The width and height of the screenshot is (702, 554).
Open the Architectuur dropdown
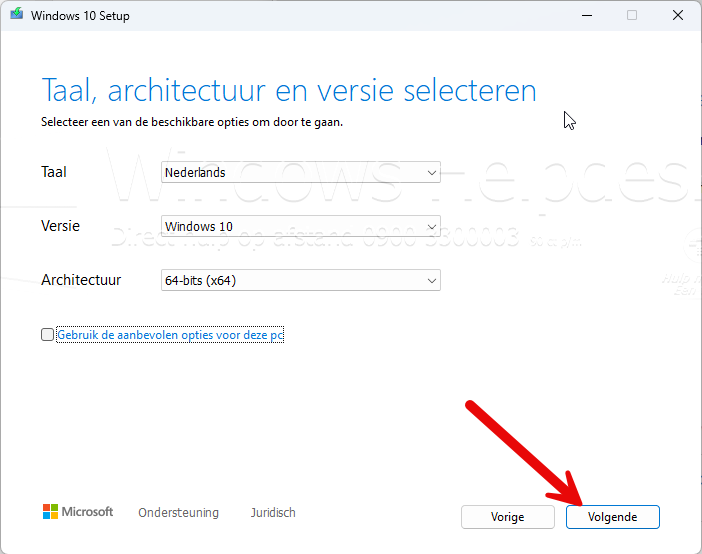[x=301, y=280]
